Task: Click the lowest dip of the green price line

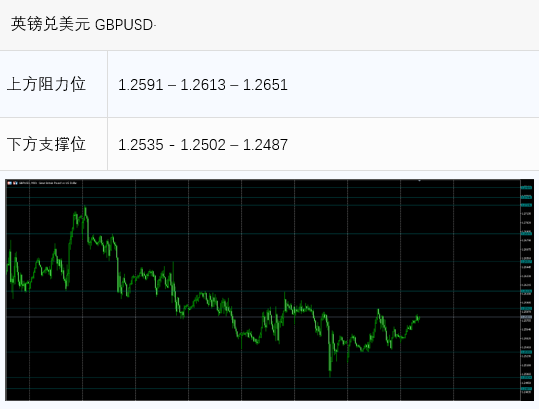Action: tap(330, 374)
